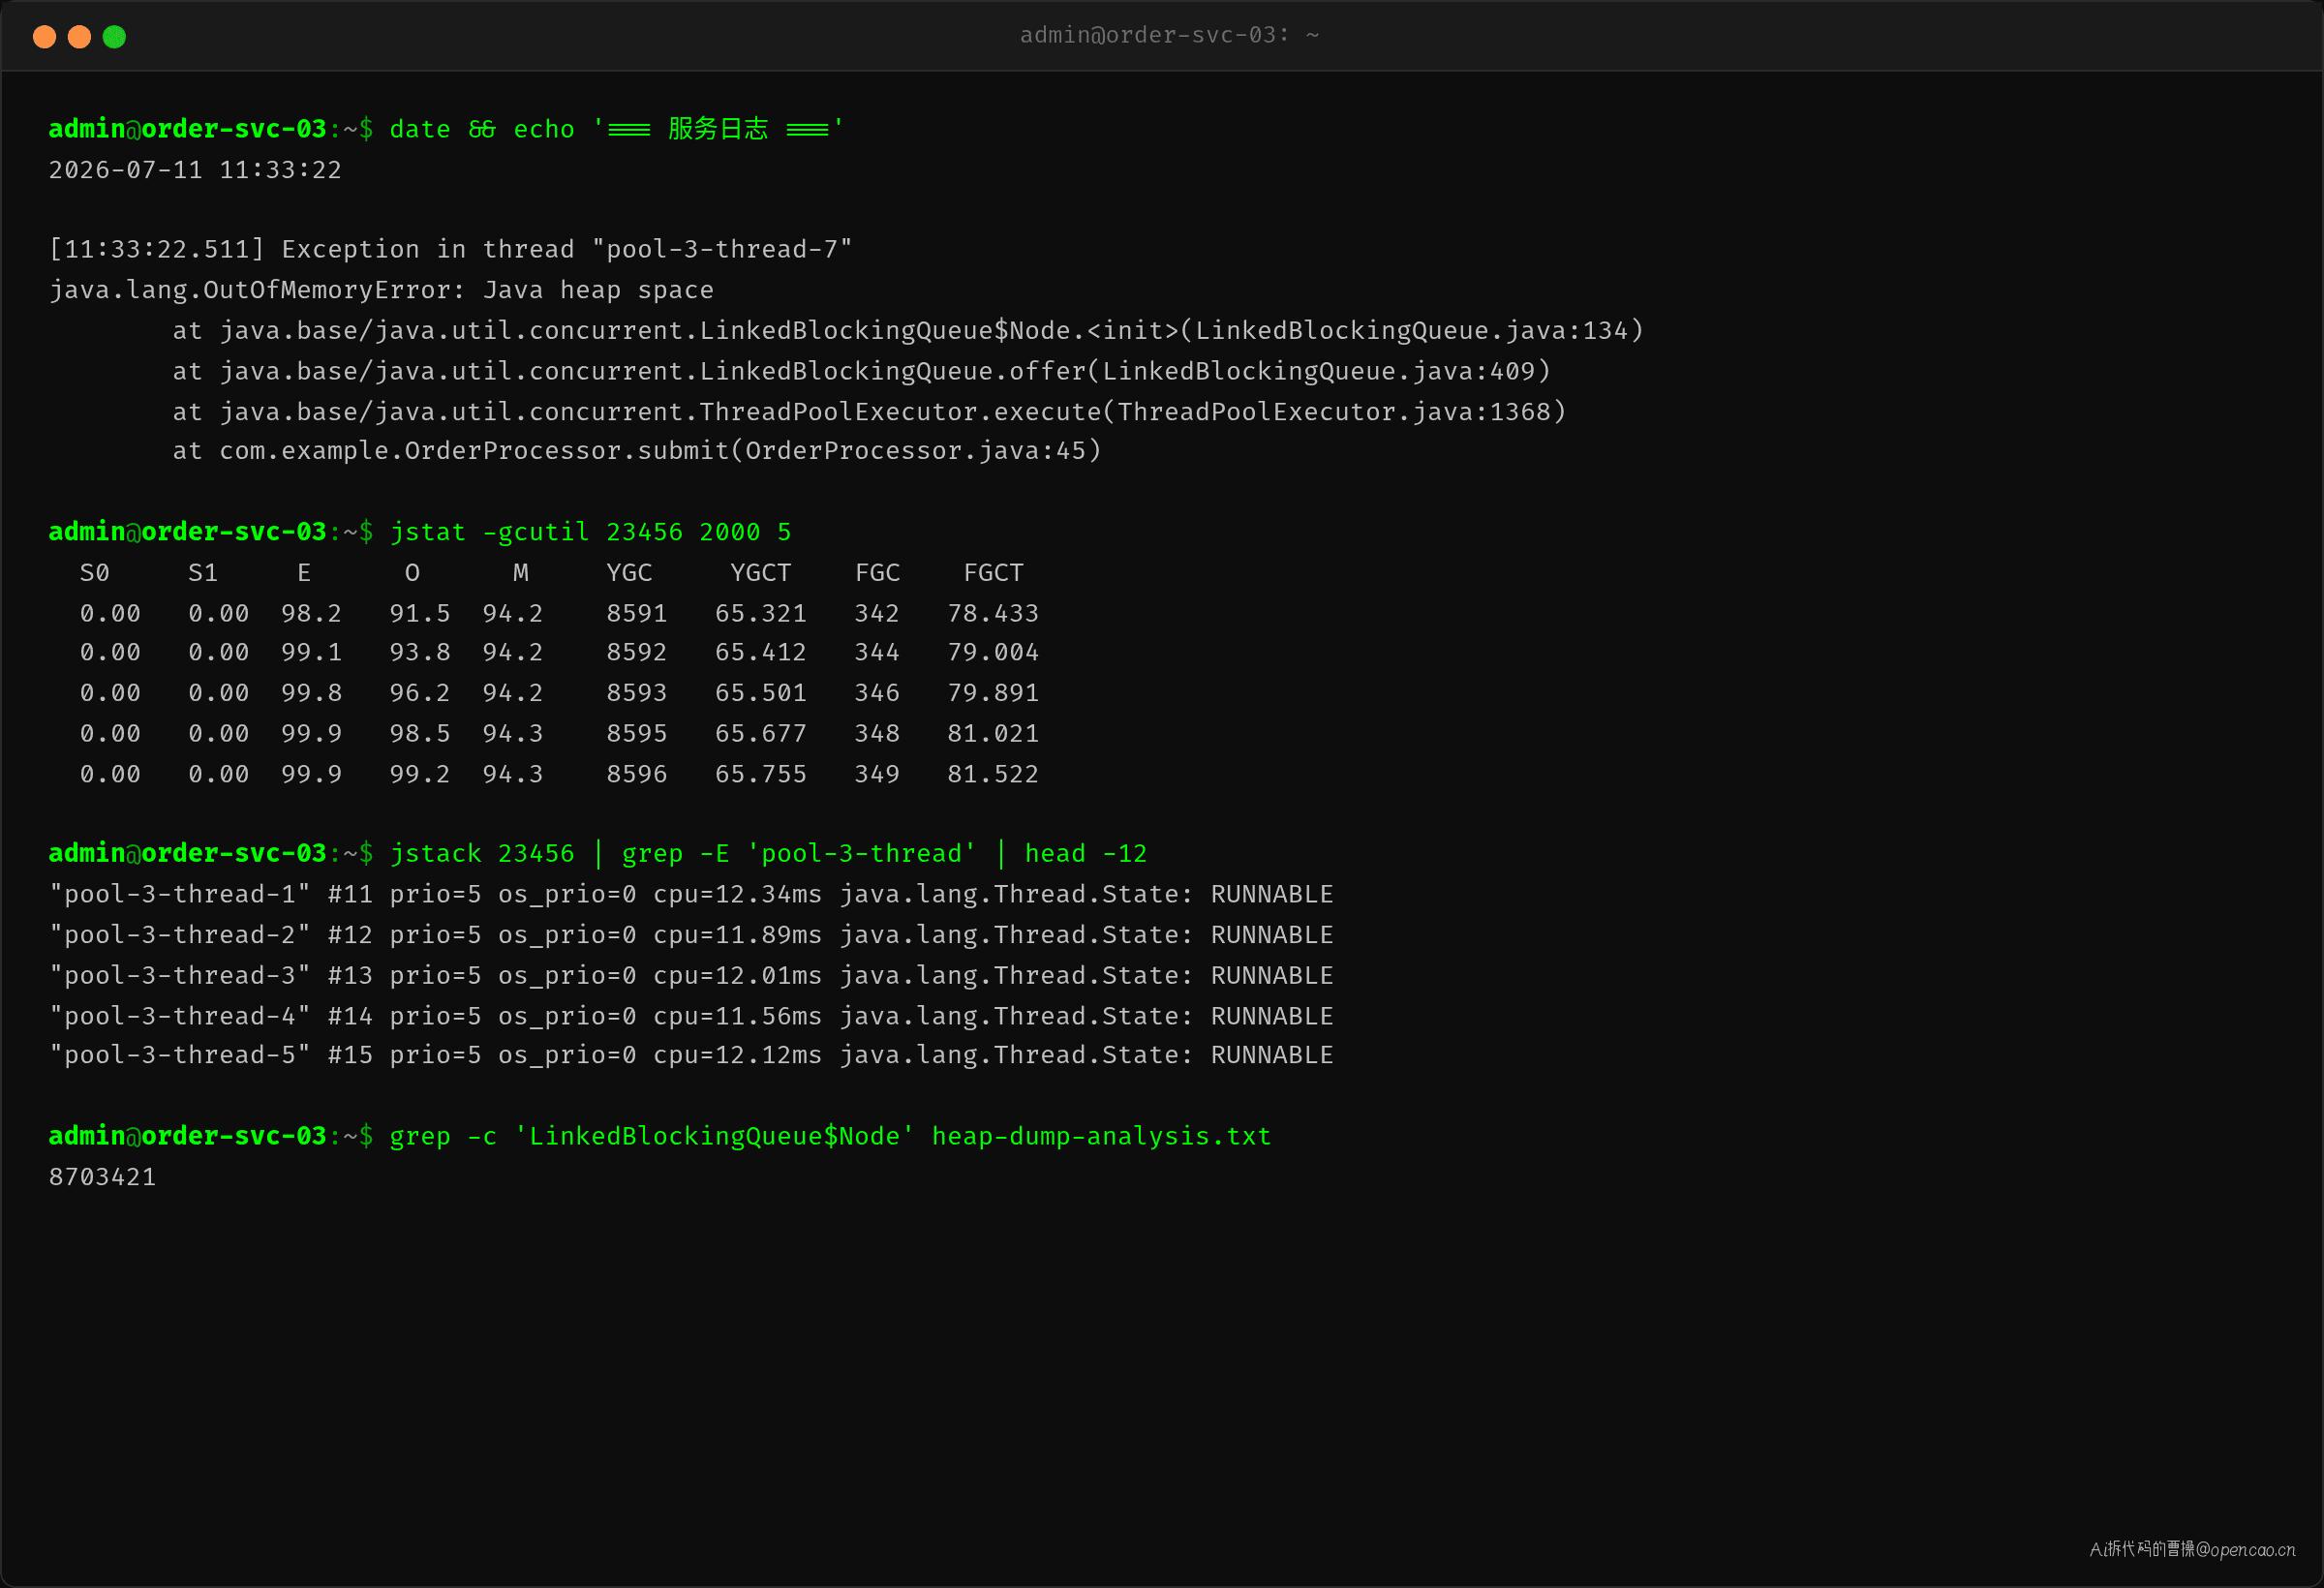The height and width of the screenshot is (1588, 2324).
Task: Click the ThreadPoolExecutor.java:1368 stack frame
Action: pyautogui.click(x=869, y=412)
